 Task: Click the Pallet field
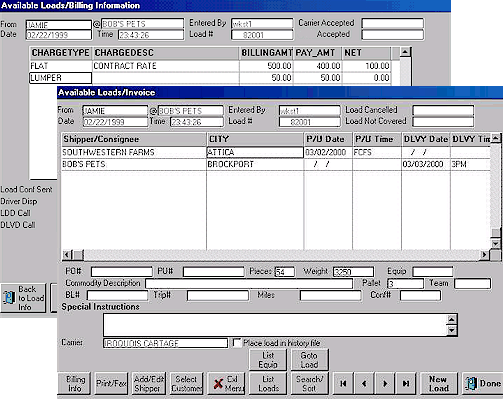(x=405, y=283)
